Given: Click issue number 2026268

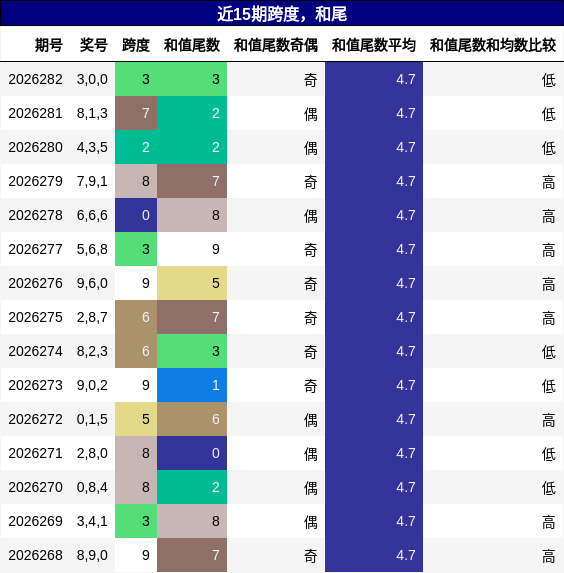Looking at the screenshot, I should (35, 555).
